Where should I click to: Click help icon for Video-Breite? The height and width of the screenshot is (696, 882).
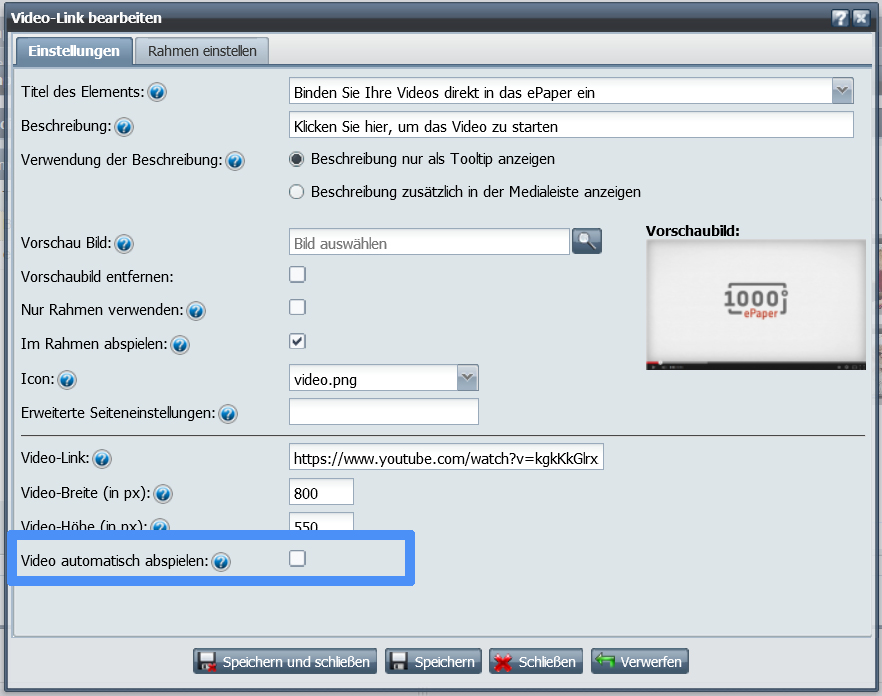163,494
